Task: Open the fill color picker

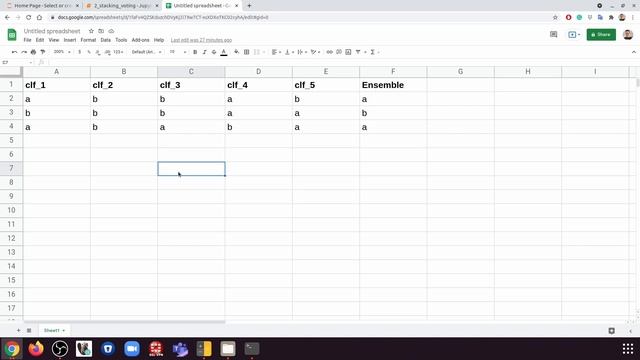Action: [236, 52]
